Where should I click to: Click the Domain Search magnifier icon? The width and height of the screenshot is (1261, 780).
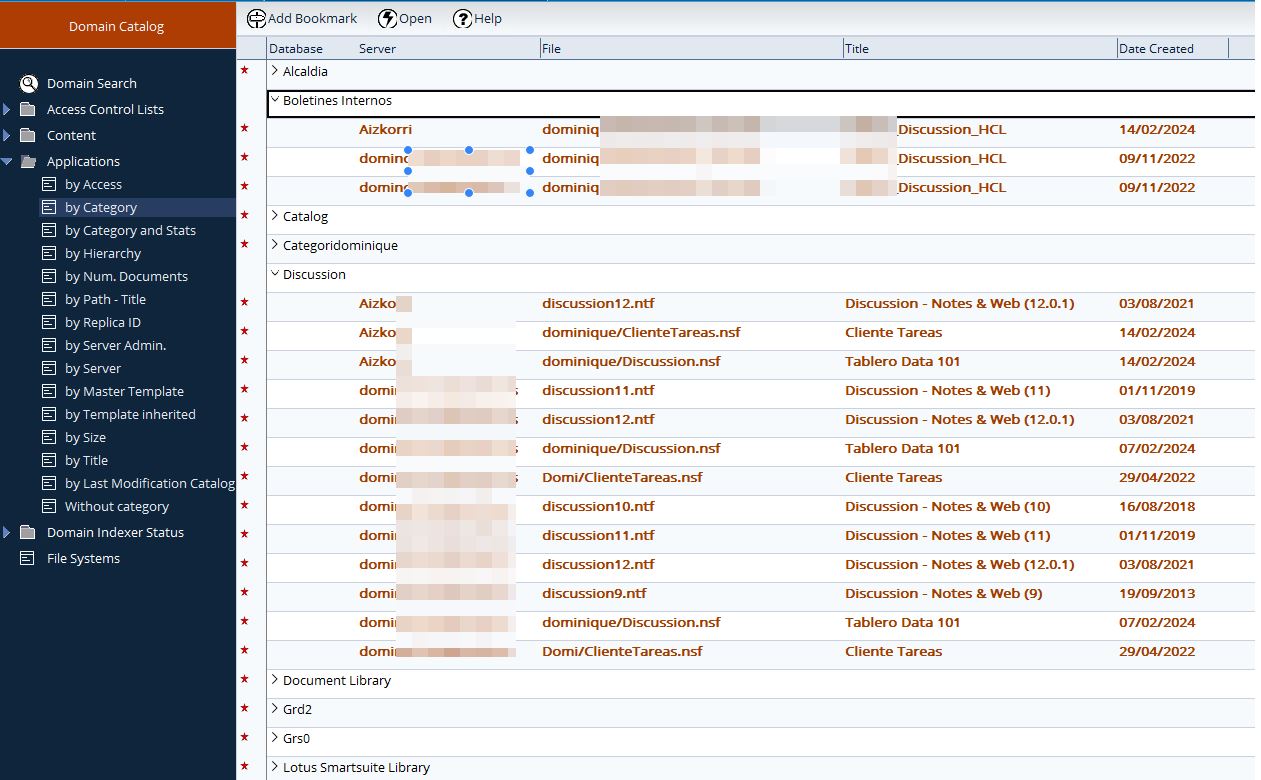pos(28,84)
